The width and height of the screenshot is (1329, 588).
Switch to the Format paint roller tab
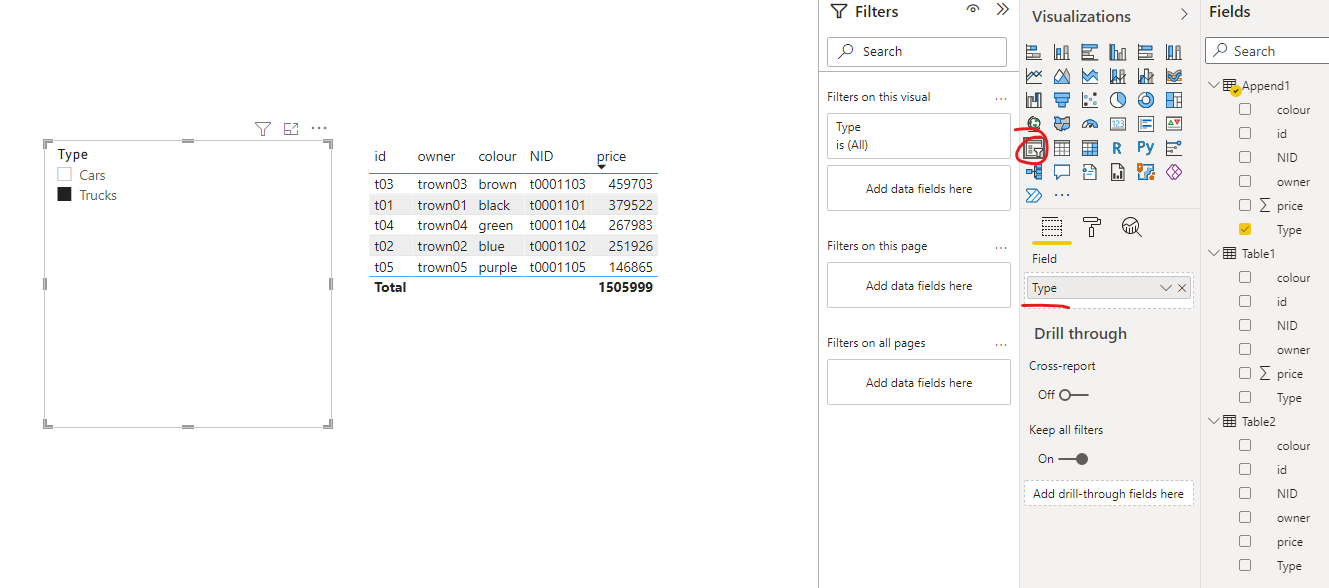point(1092,227)
